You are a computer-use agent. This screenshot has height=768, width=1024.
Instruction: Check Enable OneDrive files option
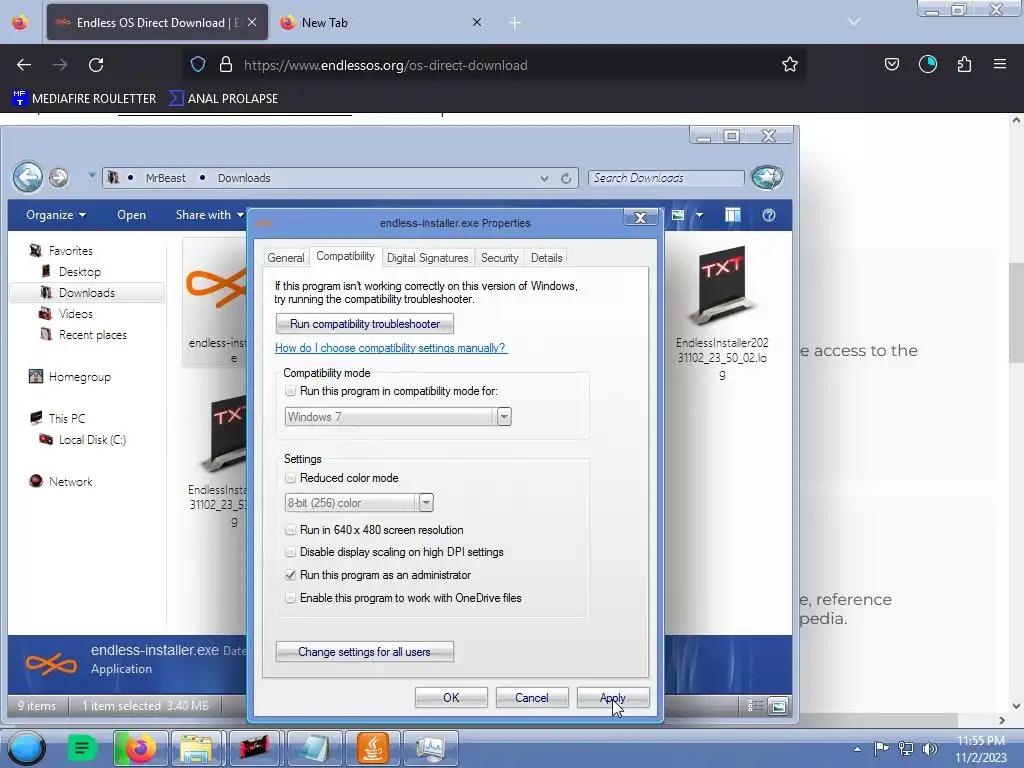click(x=291, y=598)
